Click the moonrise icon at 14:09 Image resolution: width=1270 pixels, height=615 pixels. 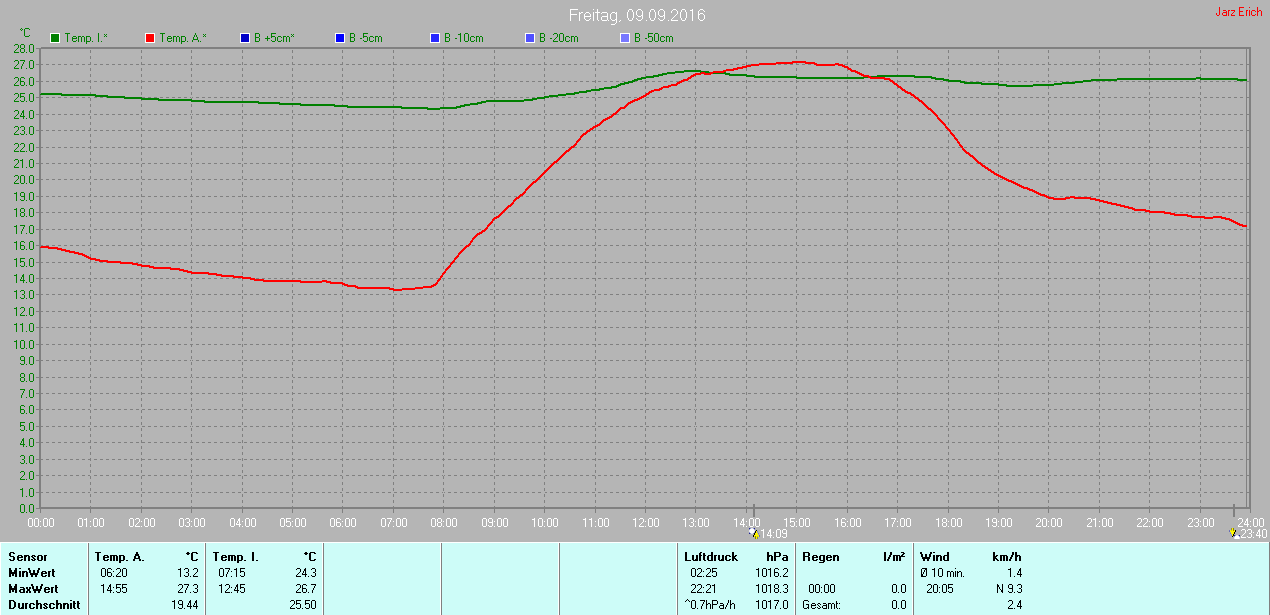754,533
